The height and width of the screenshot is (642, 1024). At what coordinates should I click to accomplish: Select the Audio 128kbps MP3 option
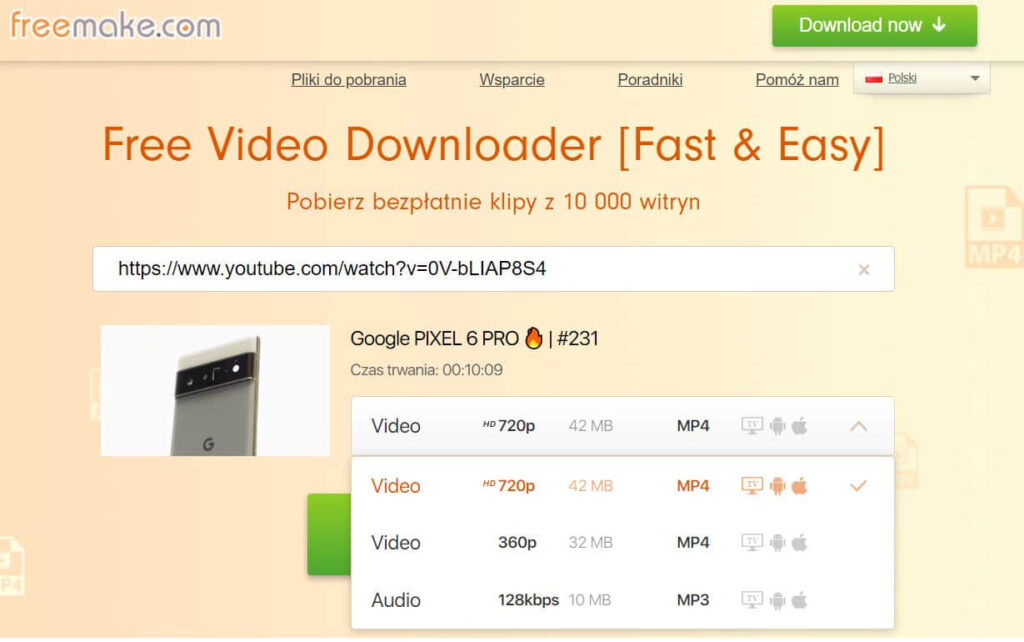pos(622,600)
